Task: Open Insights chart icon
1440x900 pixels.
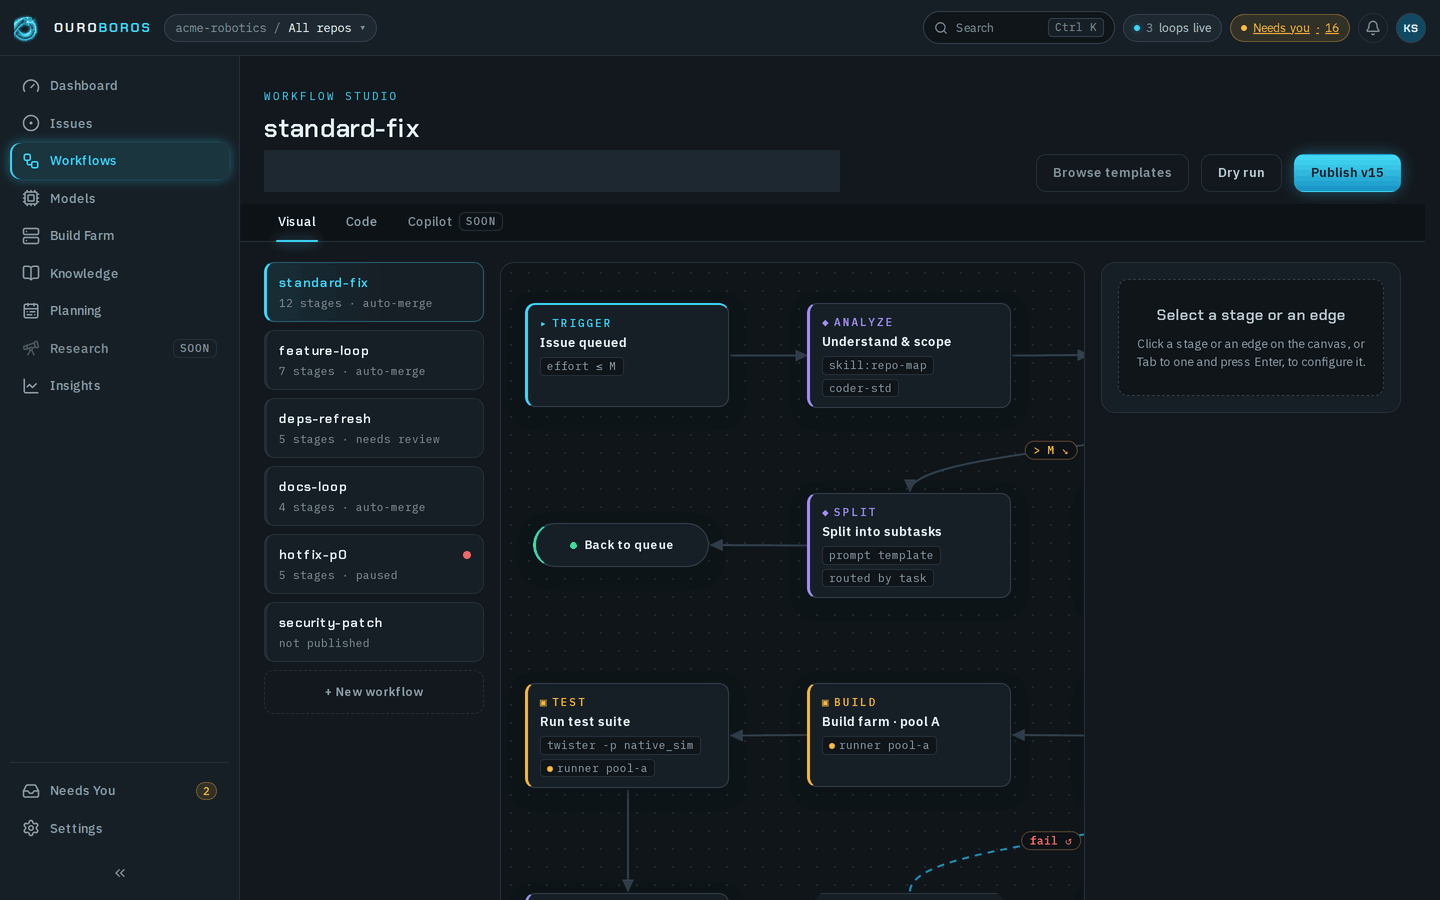Action: [x=31, y=386]
